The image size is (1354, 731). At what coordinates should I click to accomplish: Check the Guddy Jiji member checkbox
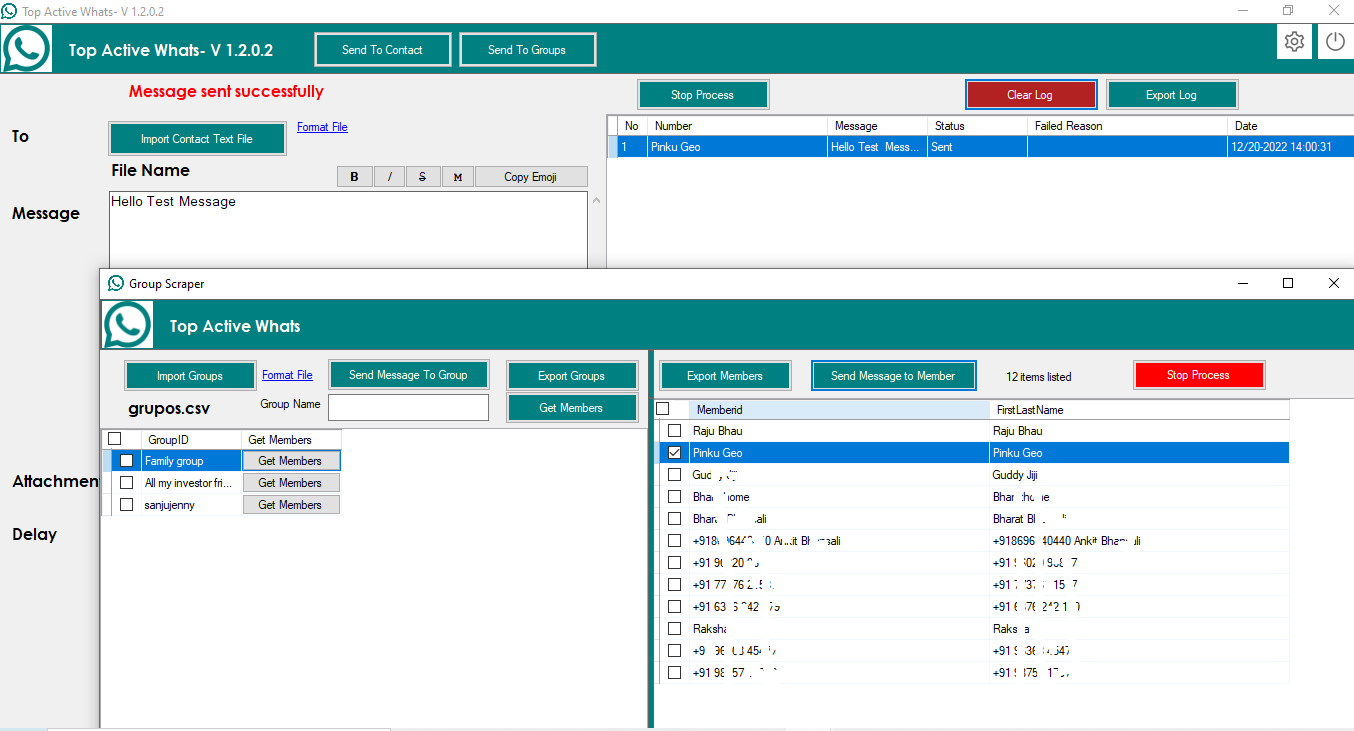coord(675,475)
